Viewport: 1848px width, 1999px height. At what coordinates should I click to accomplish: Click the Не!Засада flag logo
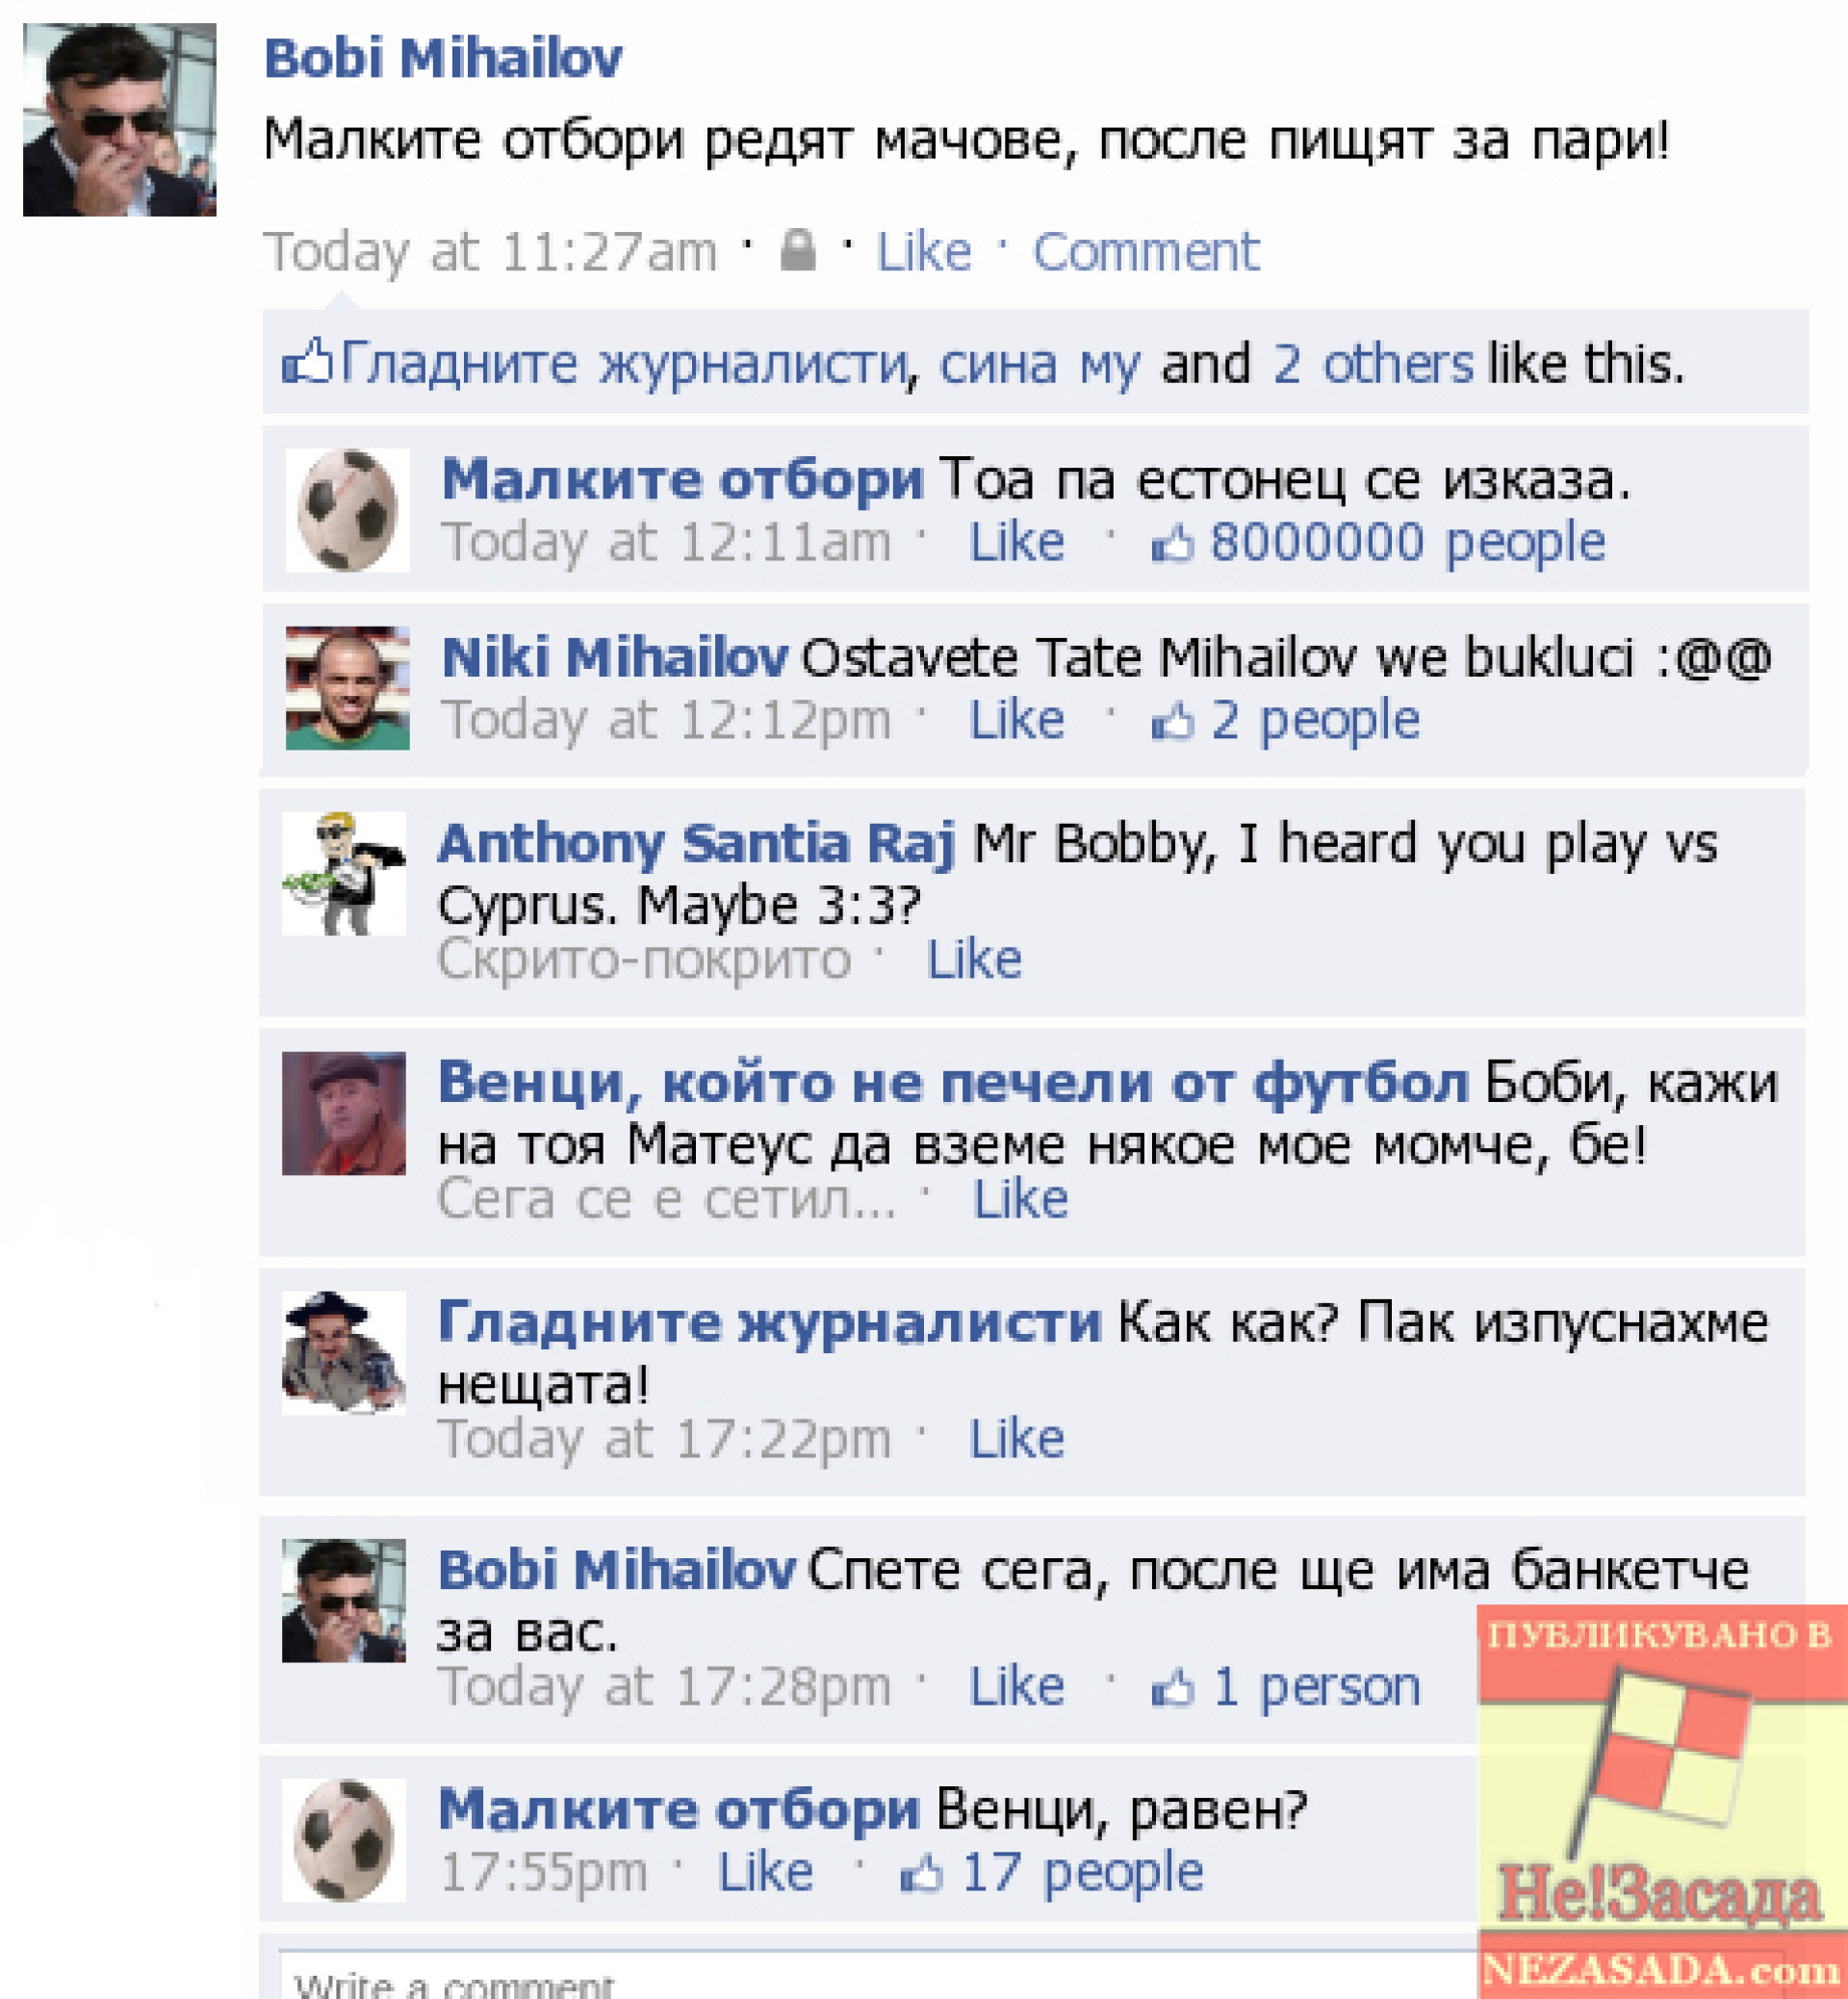tap(1662, 1800)
